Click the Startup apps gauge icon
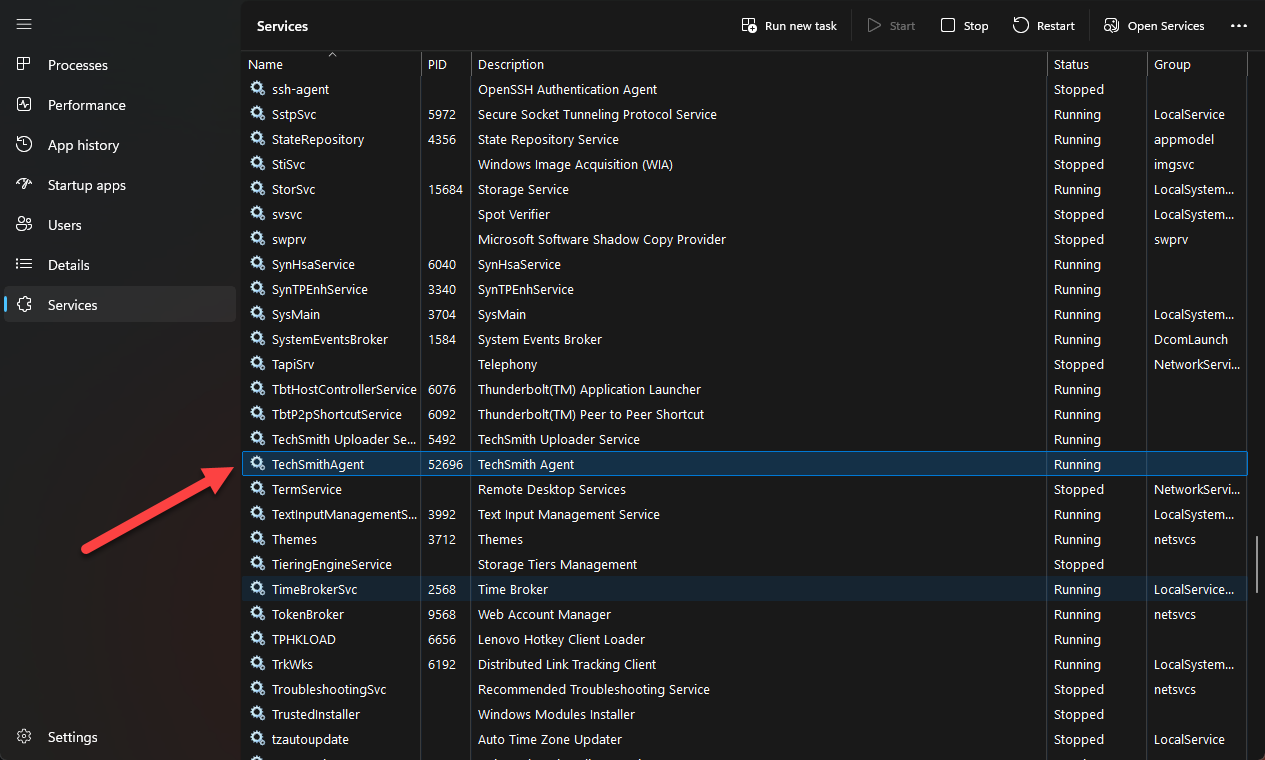The width and height of the screenshot is (1265, 760). click(25, 185)
